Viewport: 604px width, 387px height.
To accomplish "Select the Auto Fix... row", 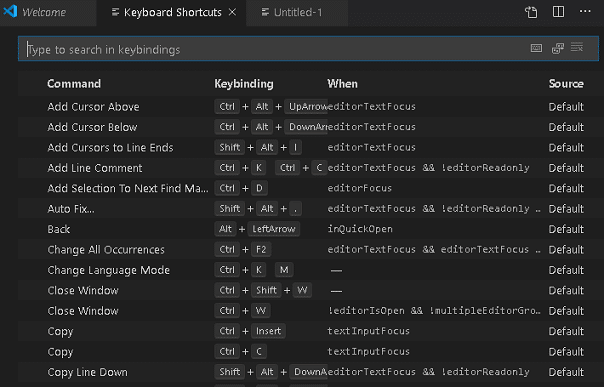I will (308, 209).
